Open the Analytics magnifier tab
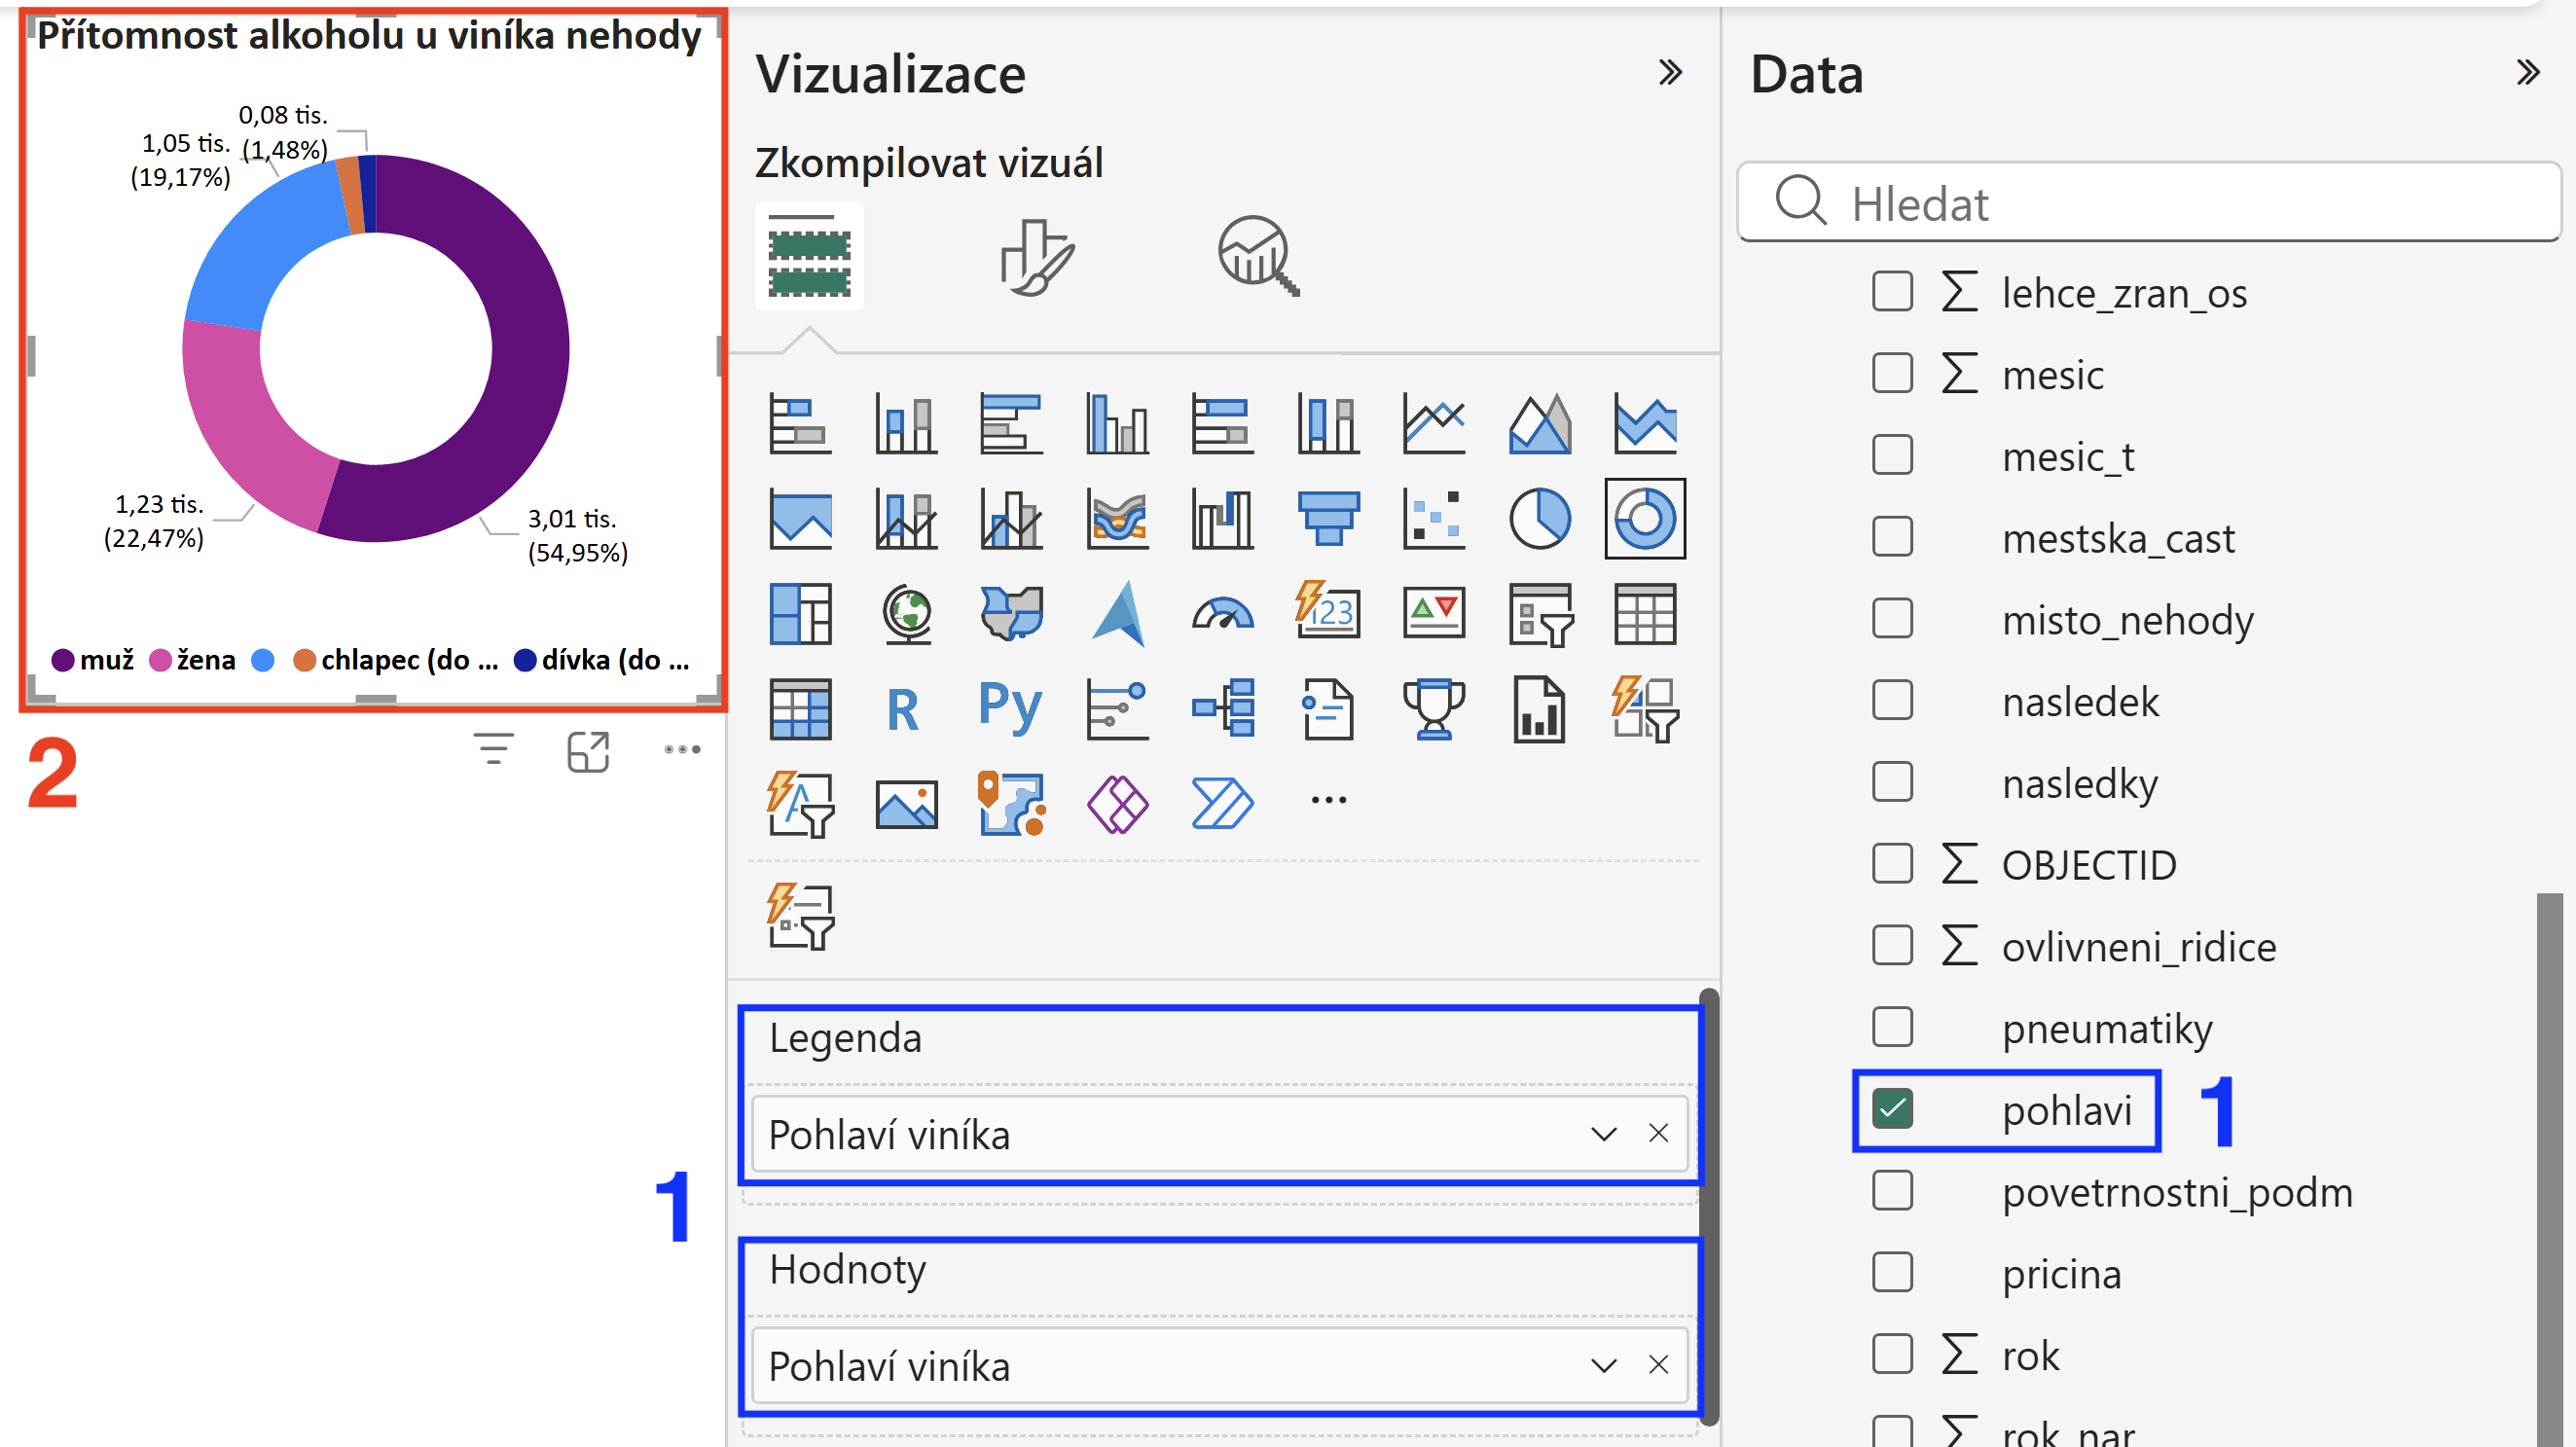The height and width of the screenshot is (1447, 2576). point(1258,257)
